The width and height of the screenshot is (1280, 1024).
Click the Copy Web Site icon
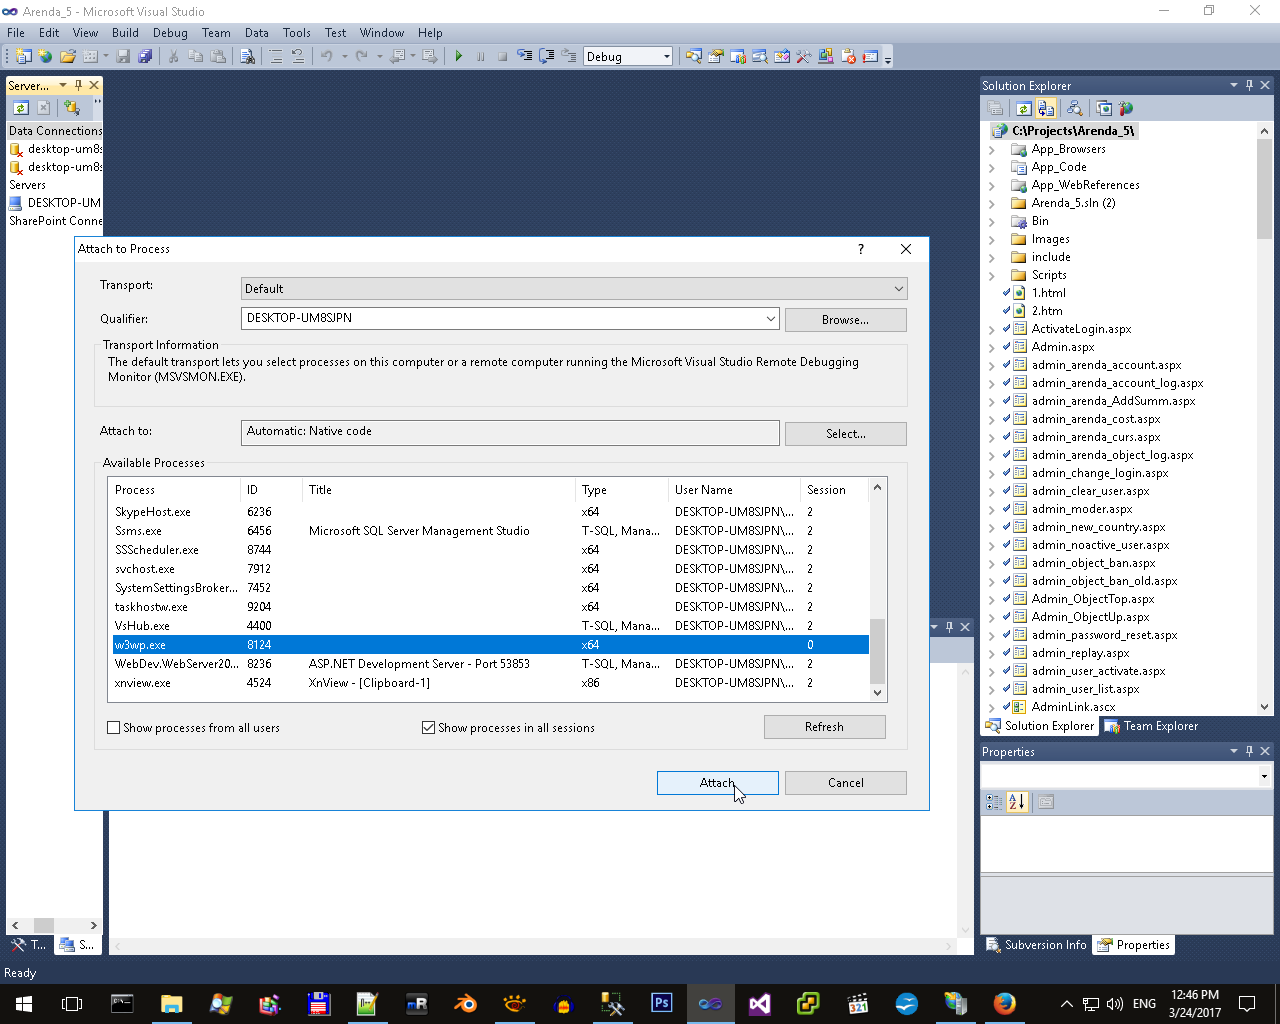1104,109
